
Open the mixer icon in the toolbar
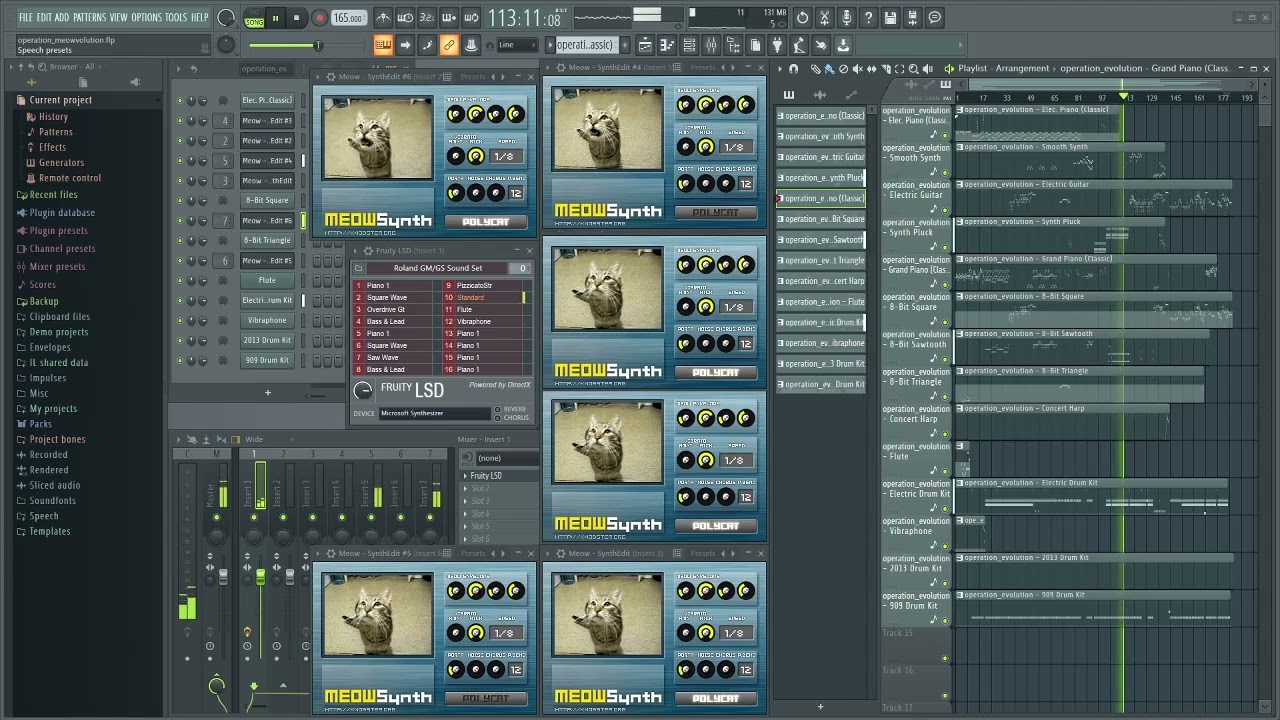click(711, 45)
